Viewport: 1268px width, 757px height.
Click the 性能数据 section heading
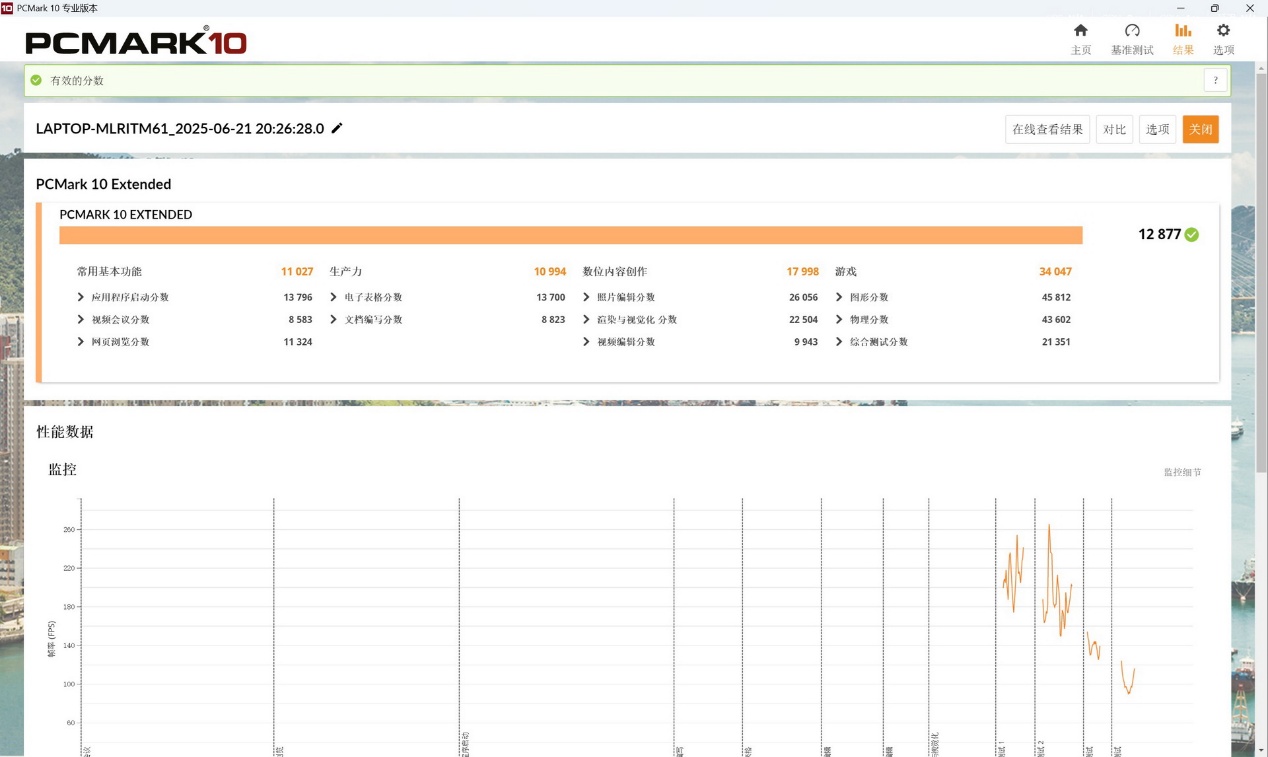65,432
